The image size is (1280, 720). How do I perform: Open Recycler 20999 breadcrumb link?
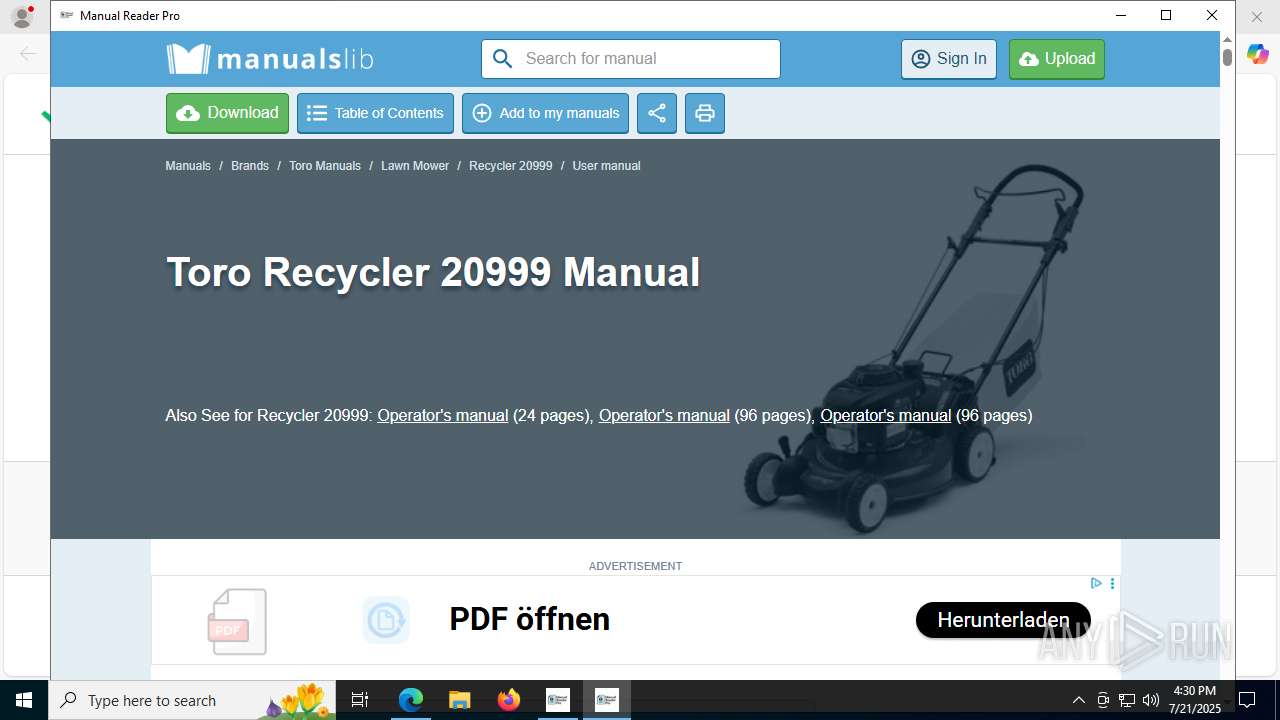511,166
